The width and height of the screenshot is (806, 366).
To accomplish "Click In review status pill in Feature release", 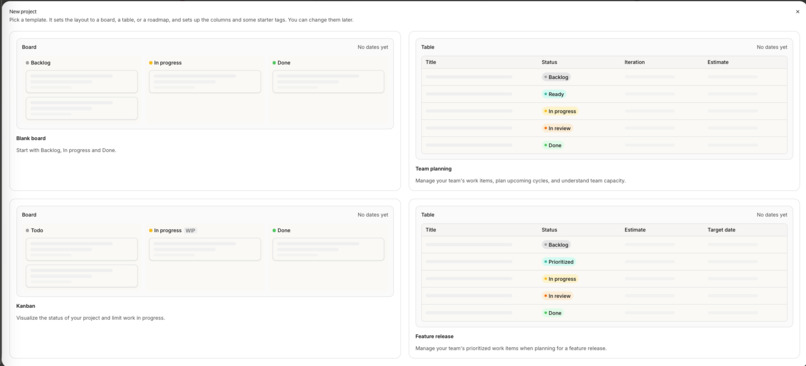I will [x=558, y=296].
